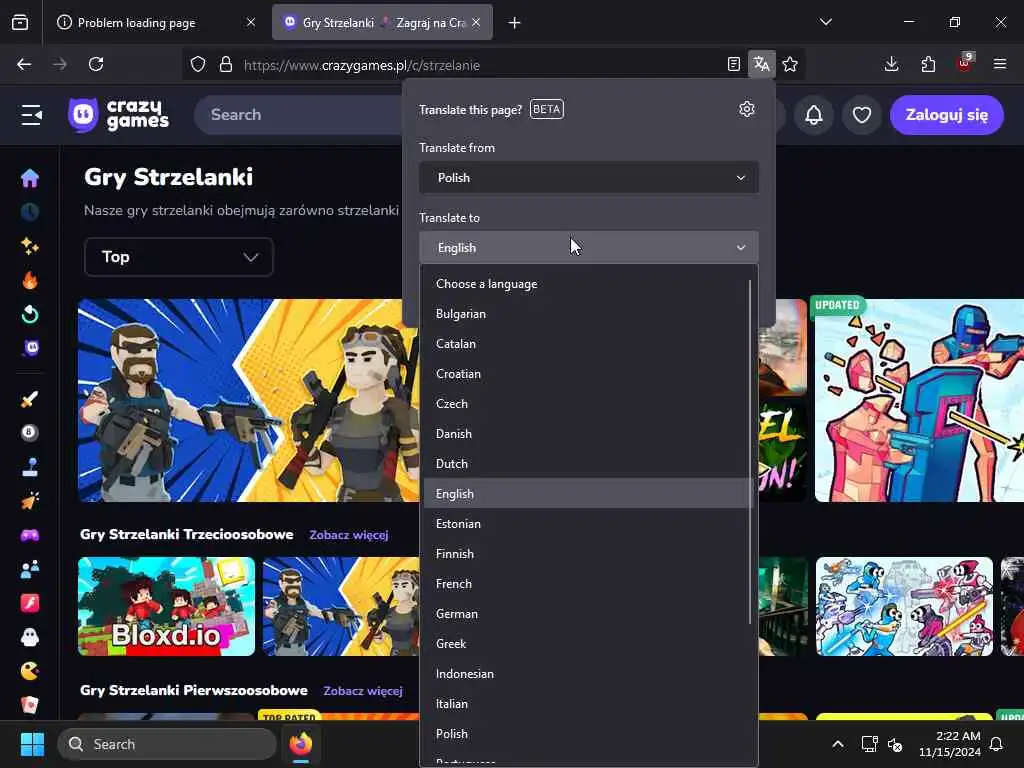The width and height of the screenshot is (1024, 768).
Task: Toggle the CrazyGames sidebar menu
Action: click(x=31, y=115)
